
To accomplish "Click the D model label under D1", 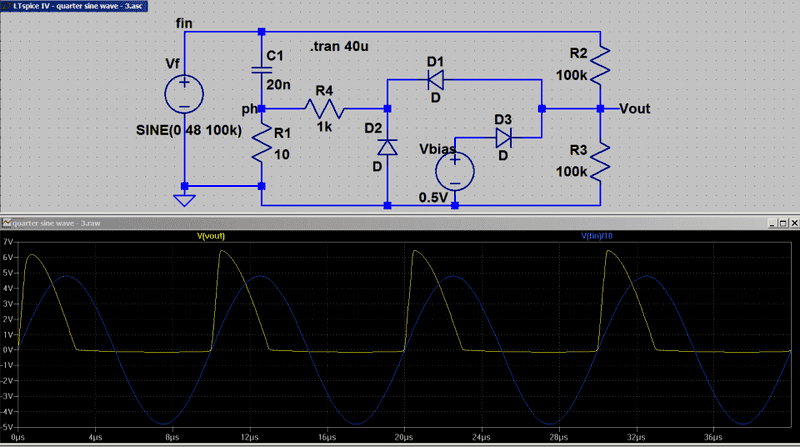I will pyautogui.click(x=435, y=97).
